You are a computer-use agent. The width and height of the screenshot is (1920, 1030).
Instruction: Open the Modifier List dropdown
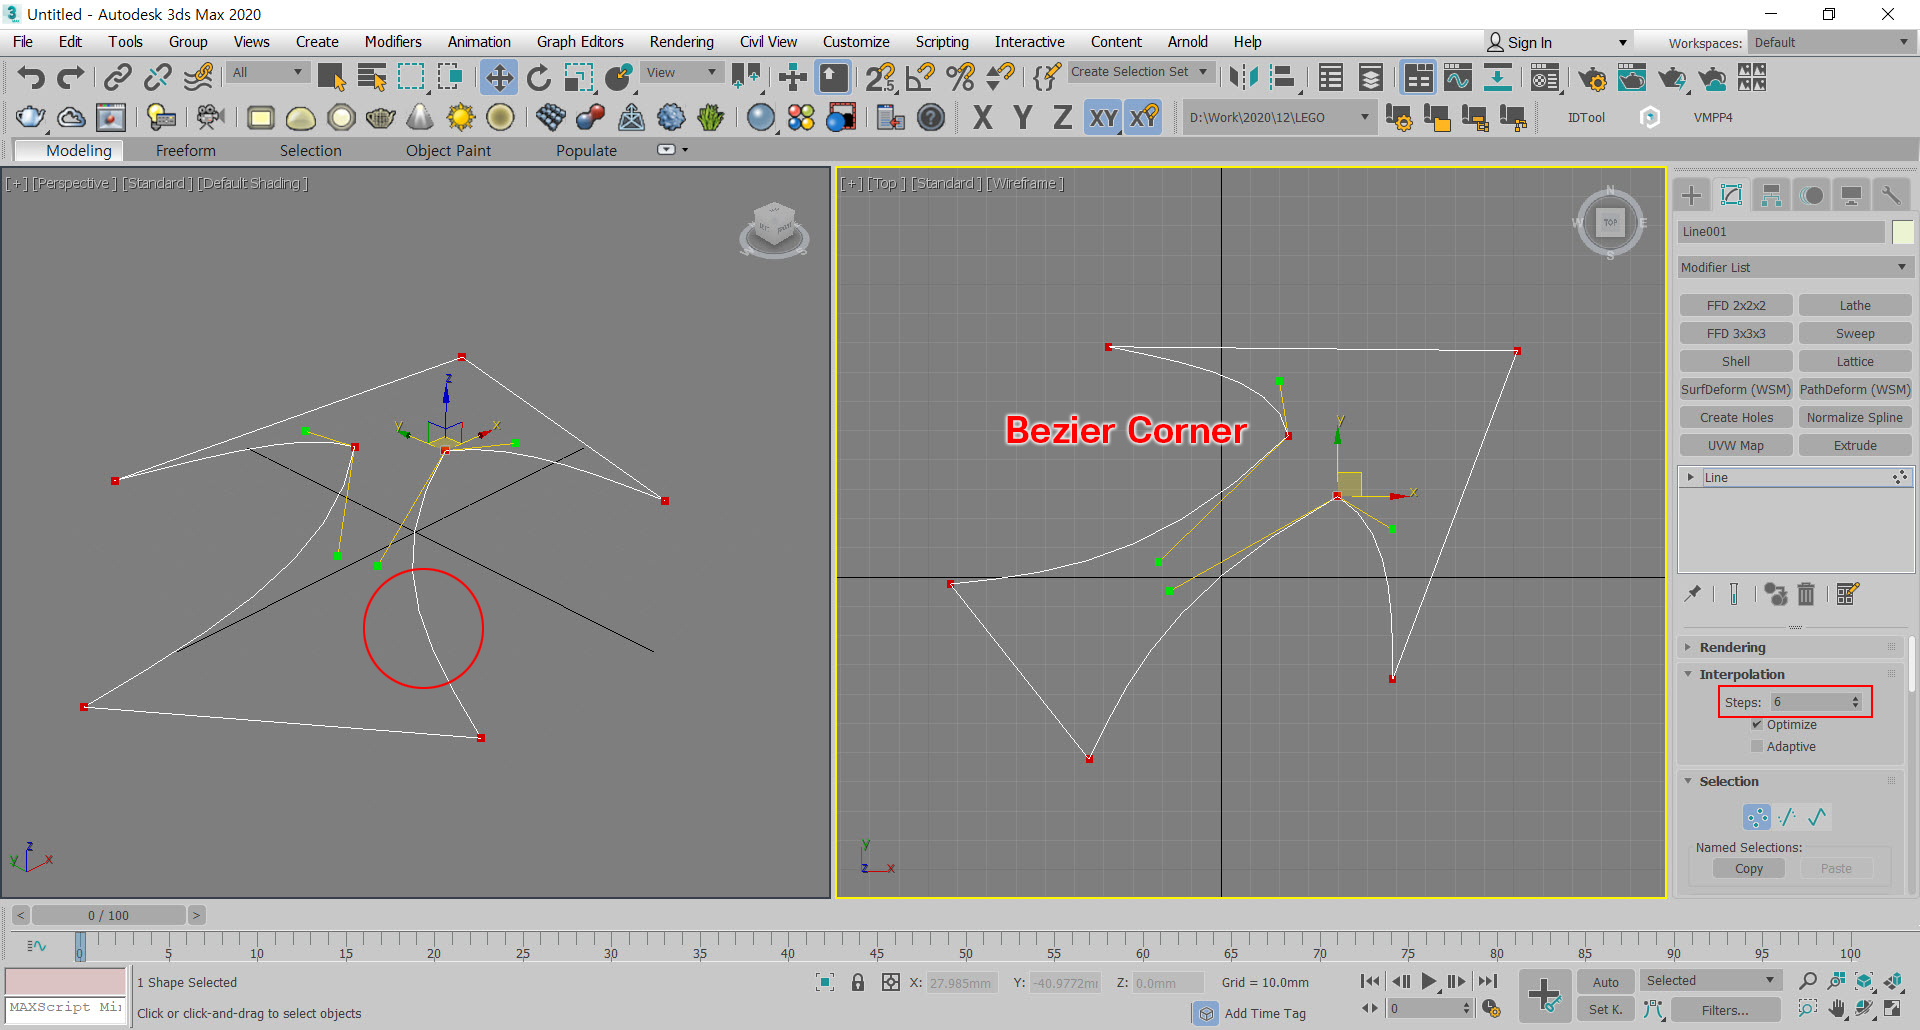click(1795, 267)
